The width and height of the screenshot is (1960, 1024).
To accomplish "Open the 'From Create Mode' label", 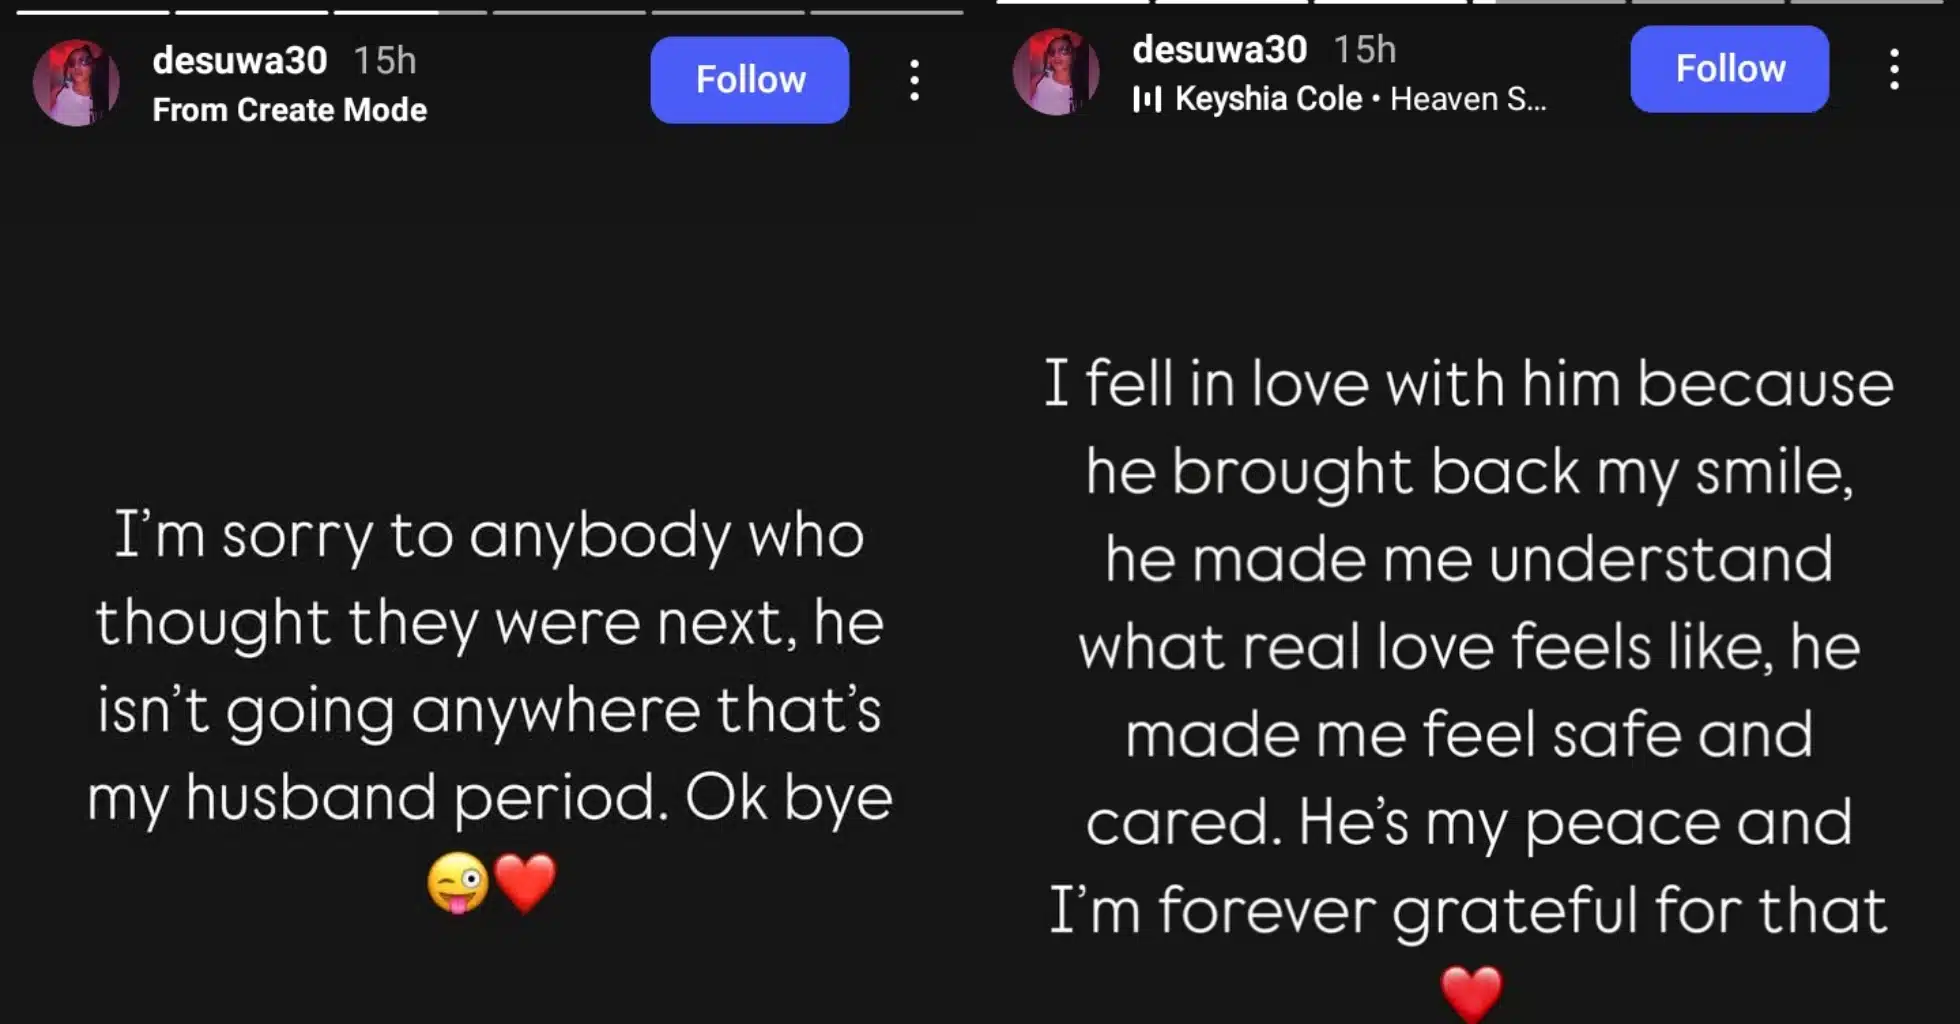I will point(290,110).
